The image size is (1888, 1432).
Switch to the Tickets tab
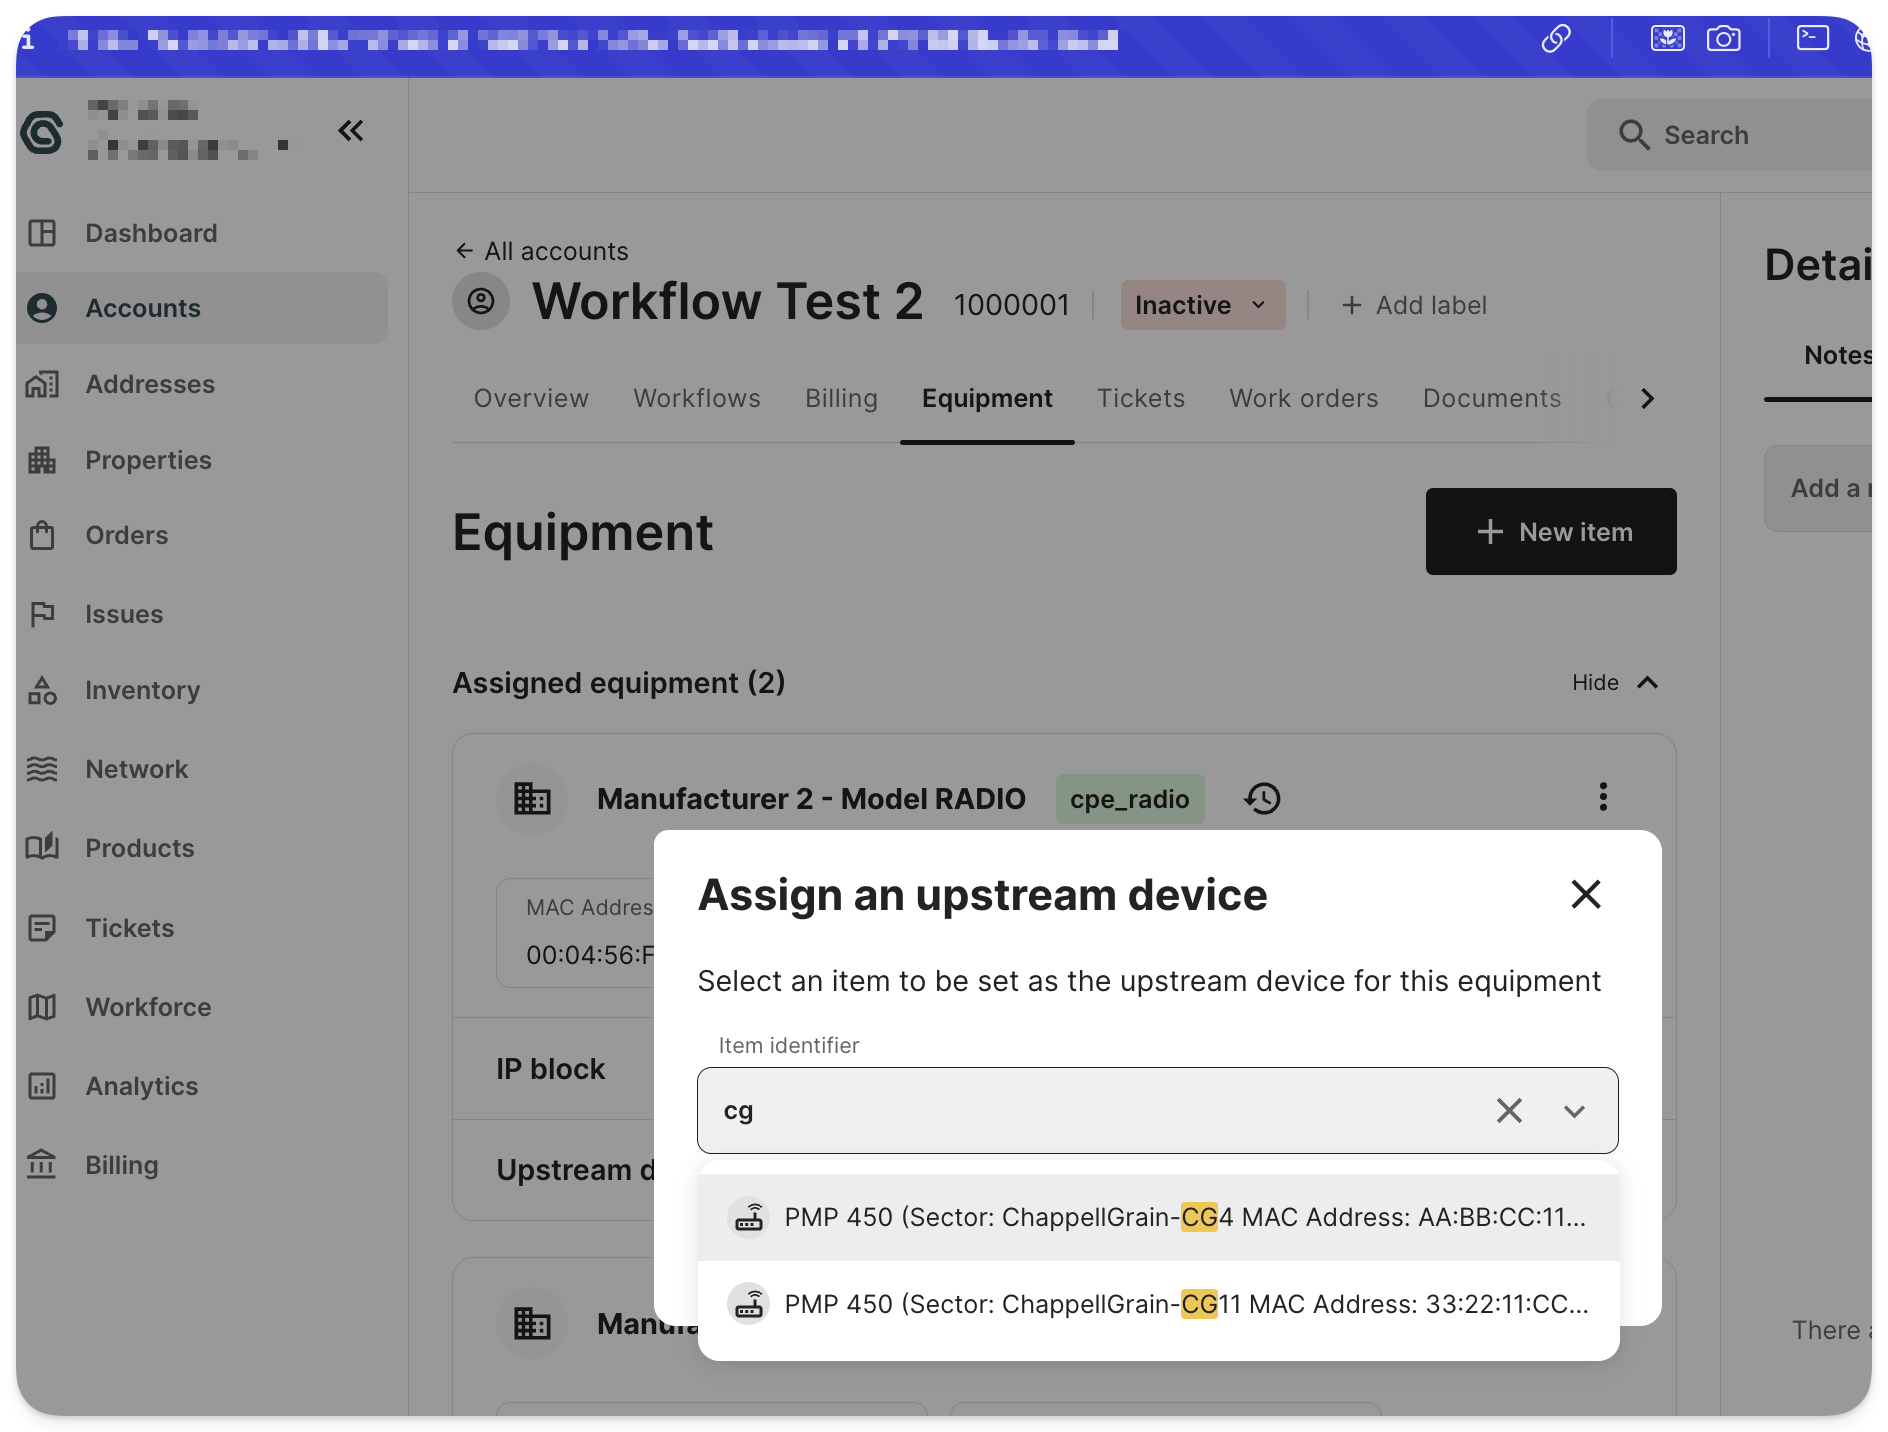click(x=1141, y=398)
